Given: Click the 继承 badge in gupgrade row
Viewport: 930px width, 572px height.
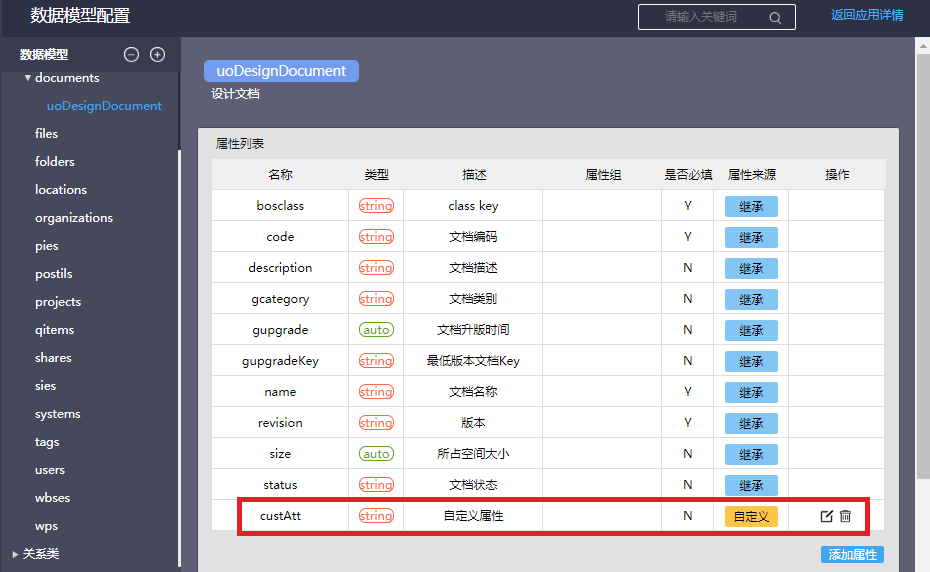Looking at the screenshot, I should (751, 331).
